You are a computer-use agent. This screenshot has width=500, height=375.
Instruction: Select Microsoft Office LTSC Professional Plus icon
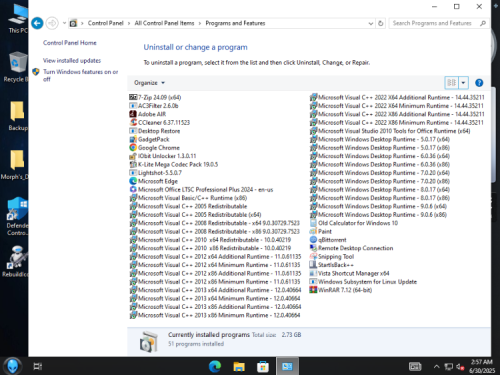133,189
